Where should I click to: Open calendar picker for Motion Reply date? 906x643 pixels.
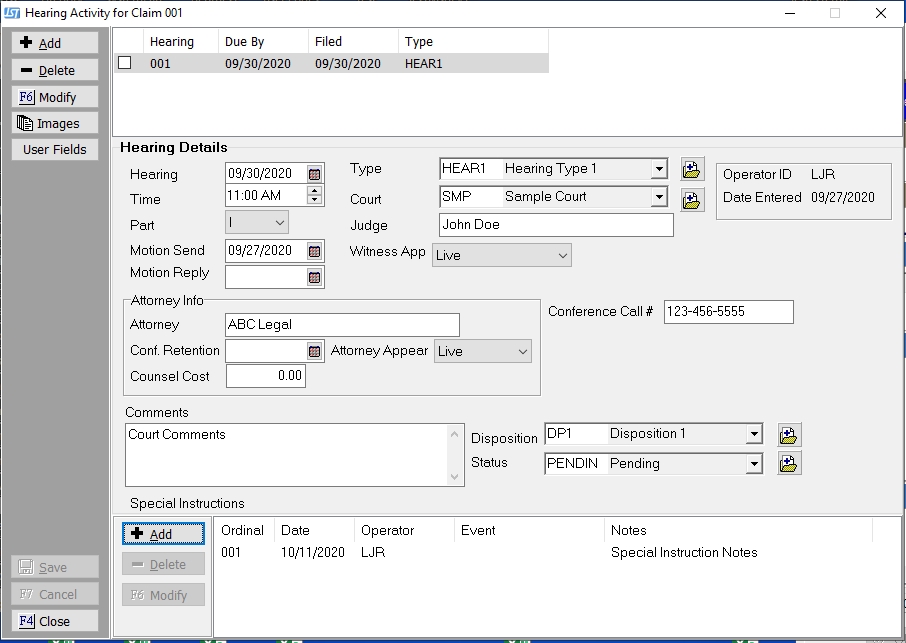(x=315, y=277)
